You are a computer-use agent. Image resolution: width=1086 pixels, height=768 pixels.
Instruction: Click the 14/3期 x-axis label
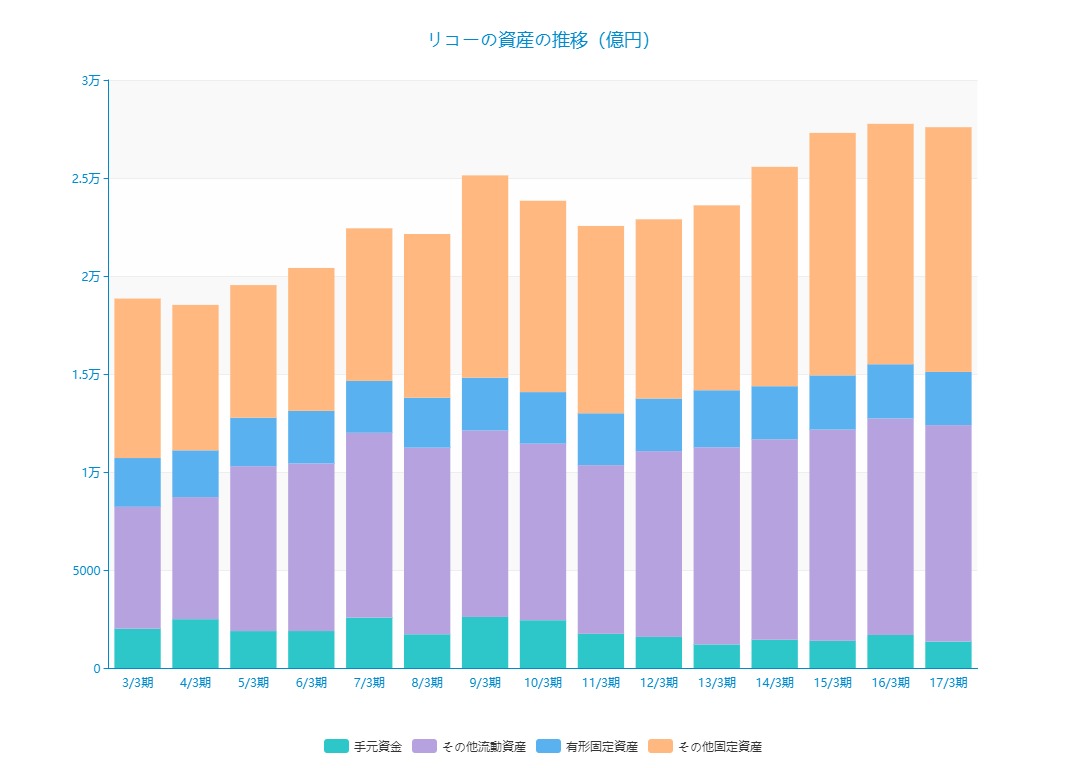[x=775, y=683]
